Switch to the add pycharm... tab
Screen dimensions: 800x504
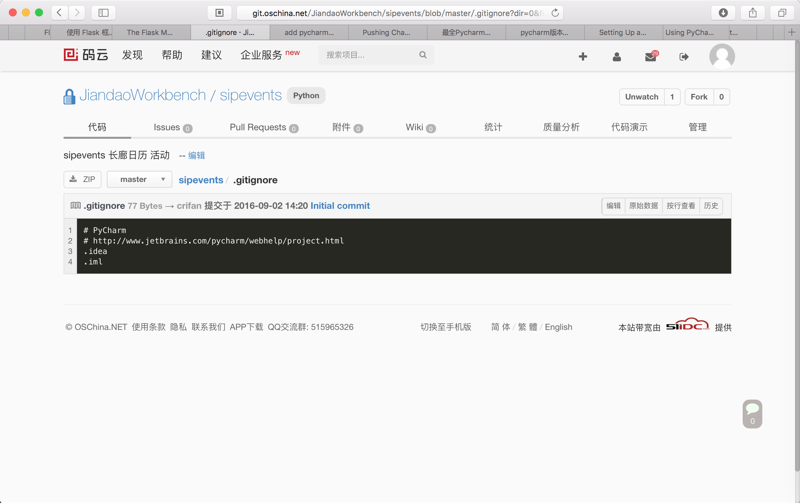coord(309,32)
